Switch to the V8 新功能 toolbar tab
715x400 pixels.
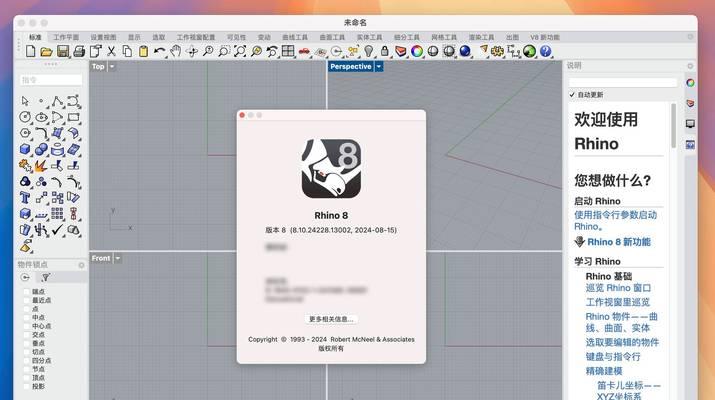point(545,37)
